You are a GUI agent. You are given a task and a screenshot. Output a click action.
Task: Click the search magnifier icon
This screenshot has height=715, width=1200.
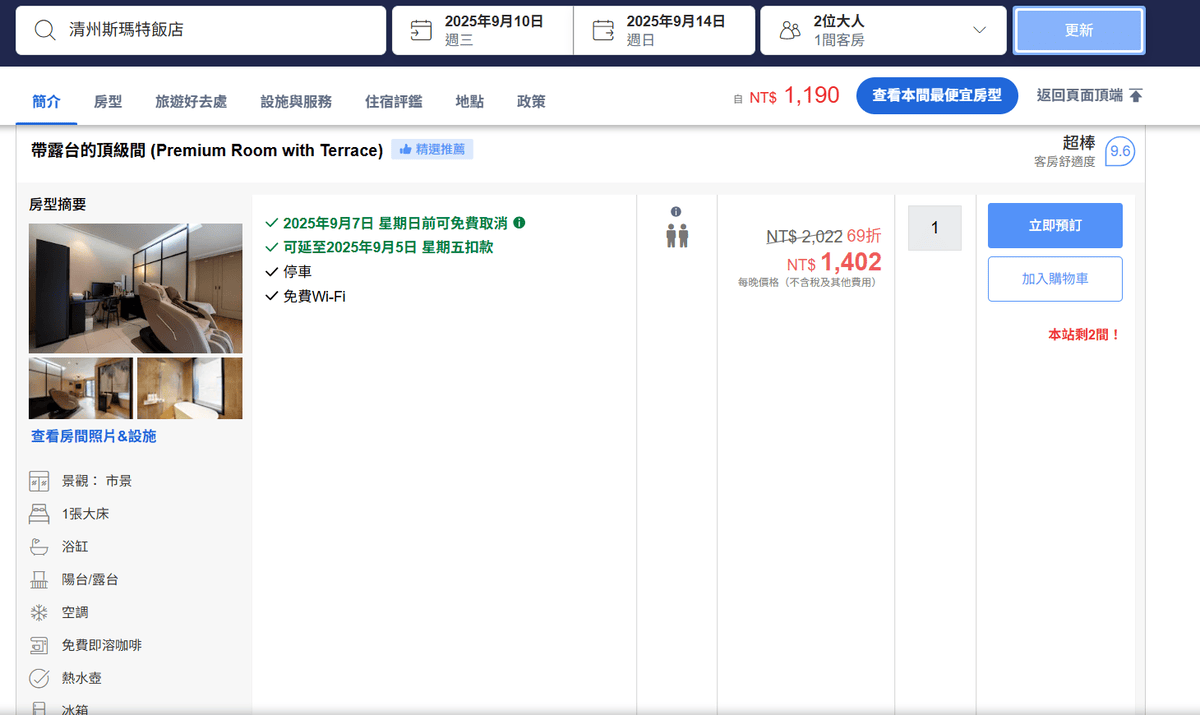click(45, 30)
